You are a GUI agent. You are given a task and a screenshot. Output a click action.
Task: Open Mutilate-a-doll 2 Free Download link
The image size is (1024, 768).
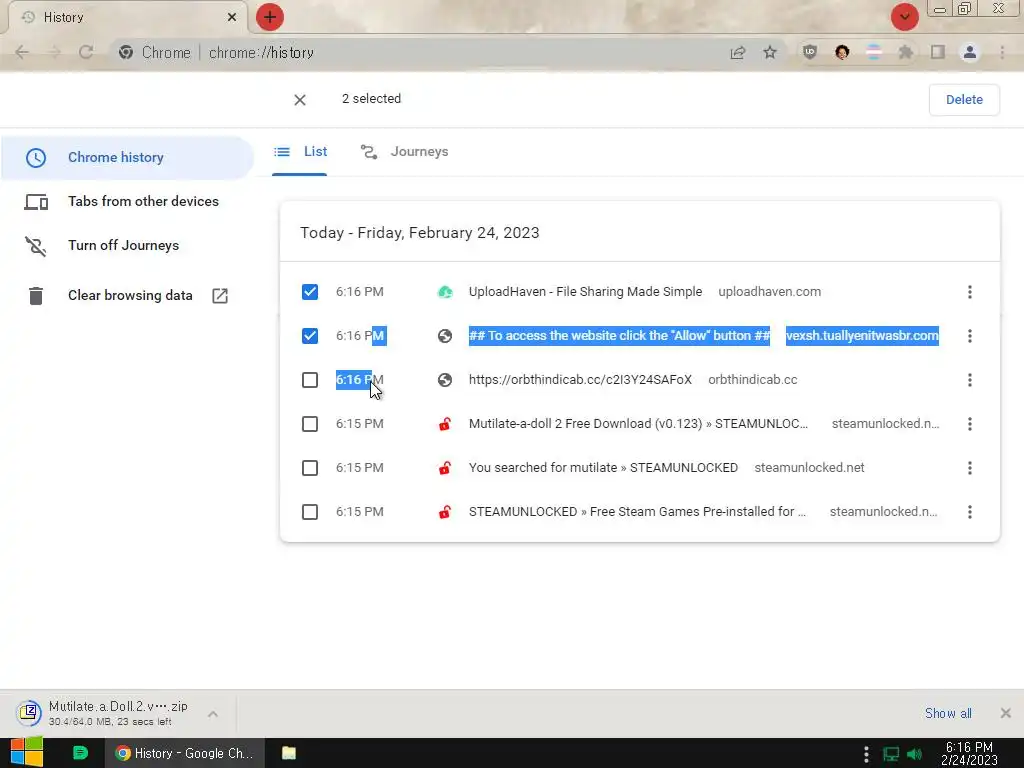coord(638,424)
